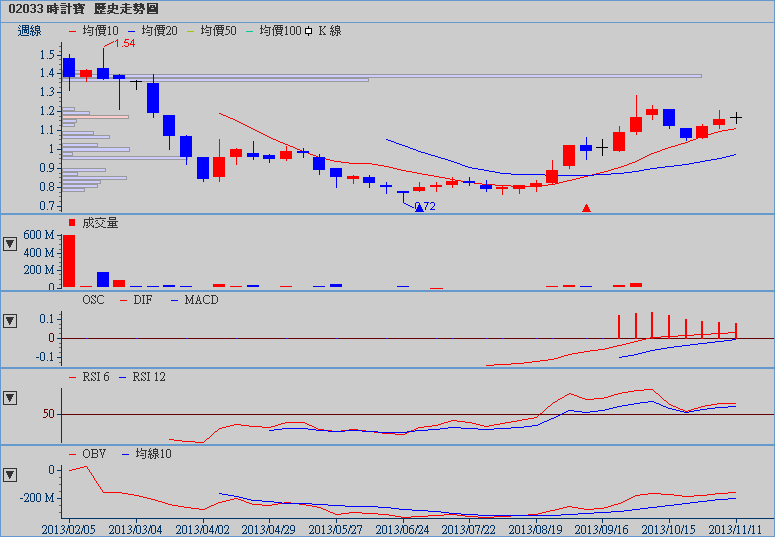Click the red triangle marker on date axis
This screenshot has height=537, width=775.
[x=587, y=208]
